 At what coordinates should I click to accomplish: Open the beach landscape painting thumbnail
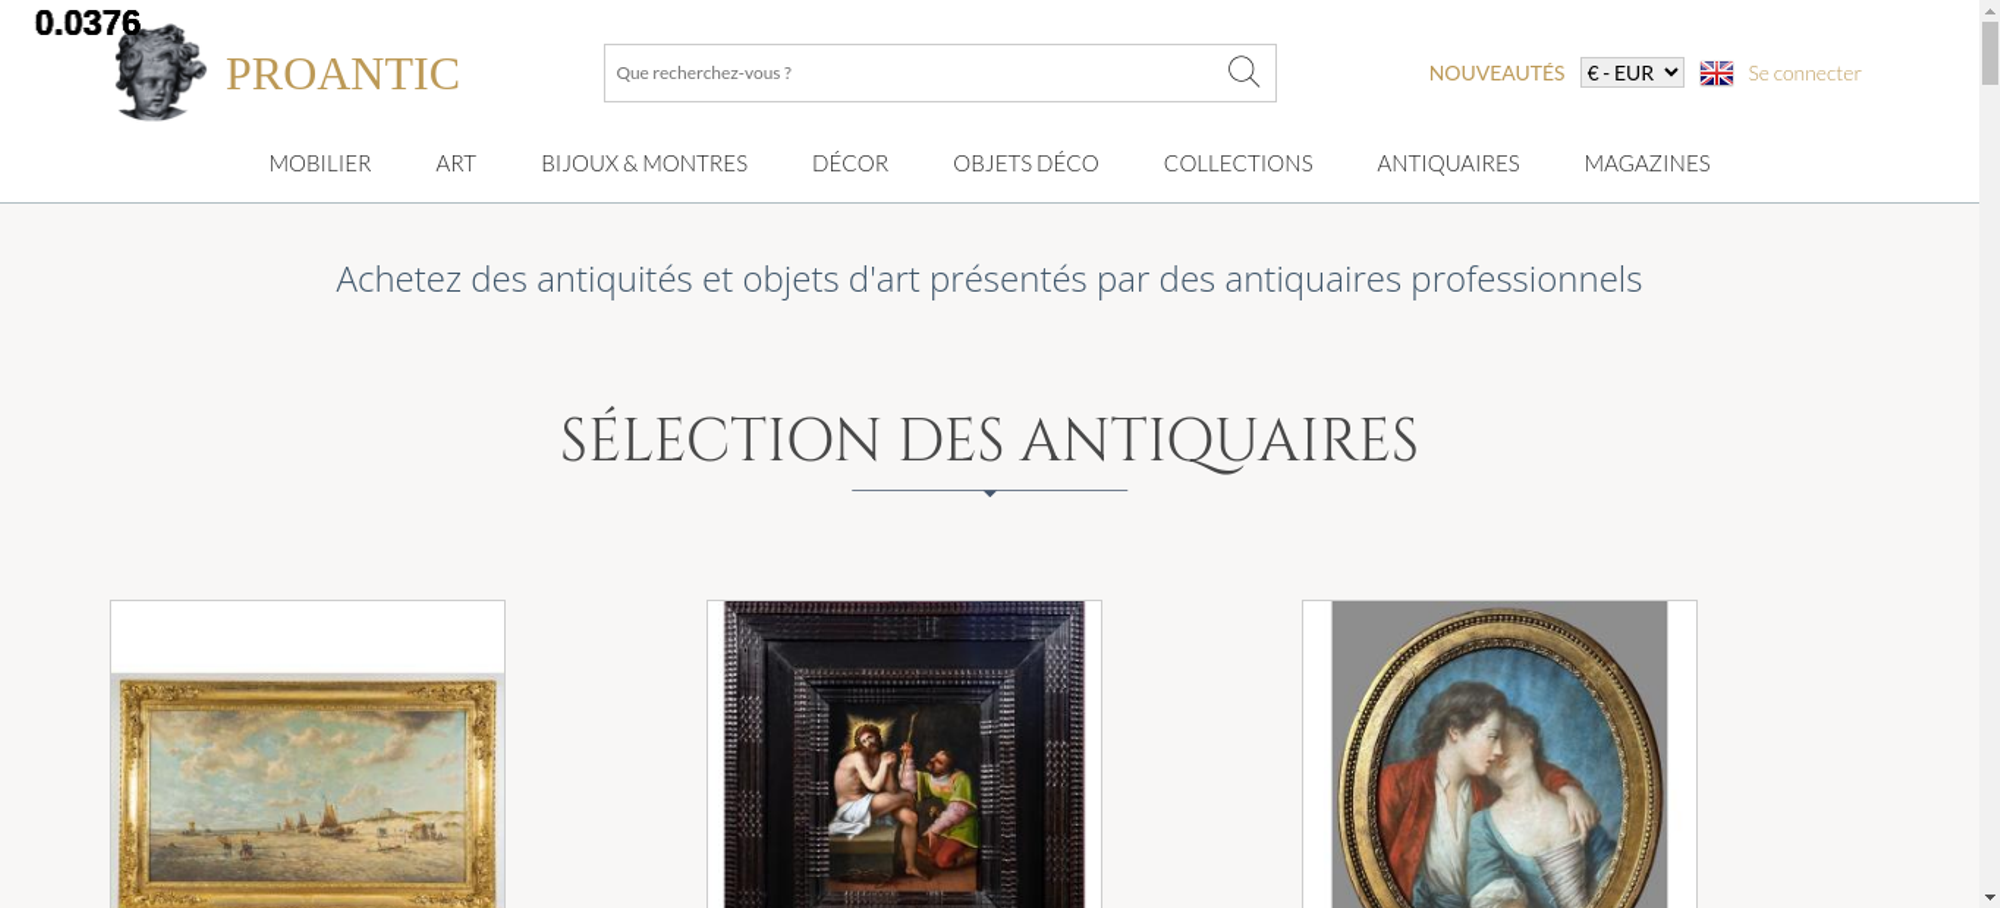[307, 790]
